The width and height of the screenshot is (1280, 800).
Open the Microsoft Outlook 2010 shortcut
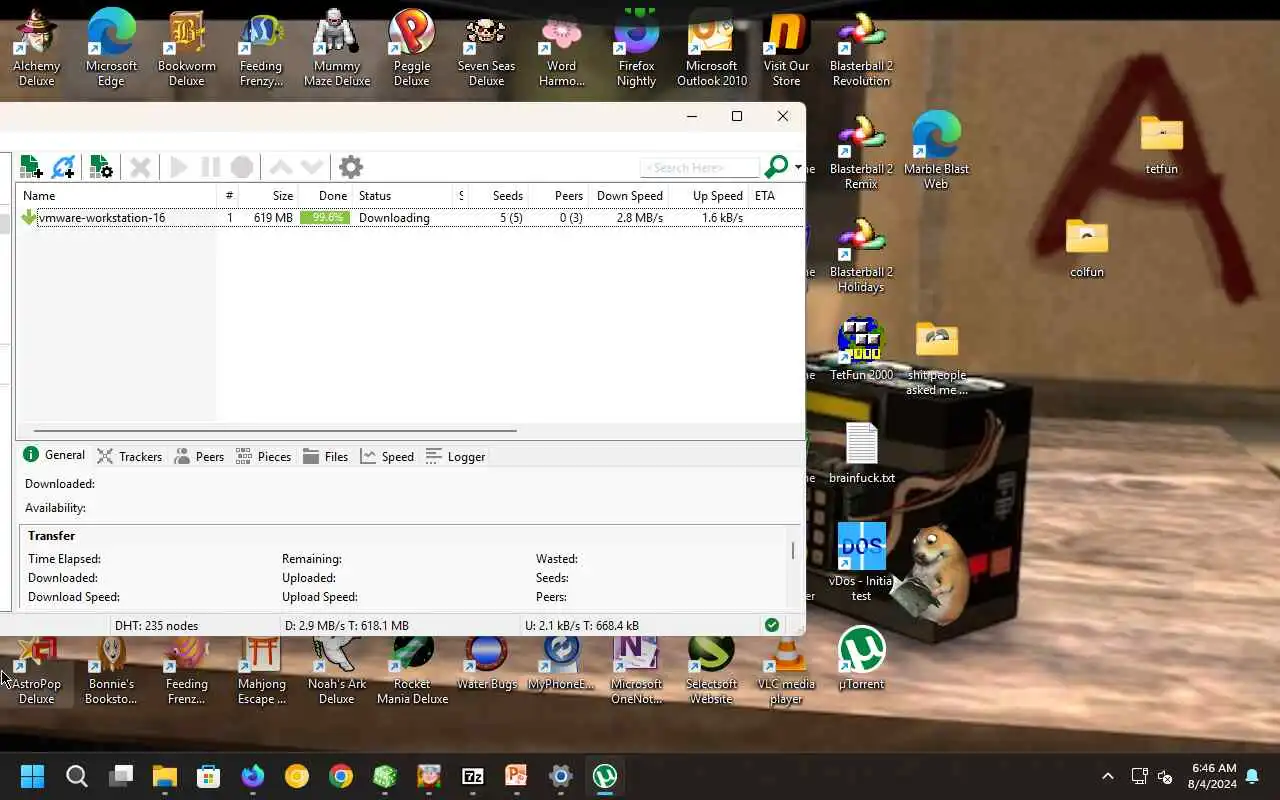(712, 48)
